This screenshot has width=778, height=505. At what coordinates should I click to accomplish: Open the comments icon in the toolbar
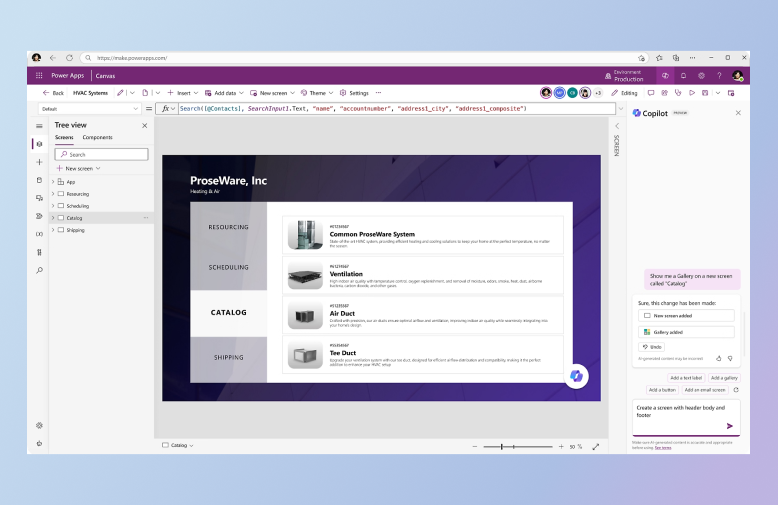pyautogui.click(x=651, y=93)
